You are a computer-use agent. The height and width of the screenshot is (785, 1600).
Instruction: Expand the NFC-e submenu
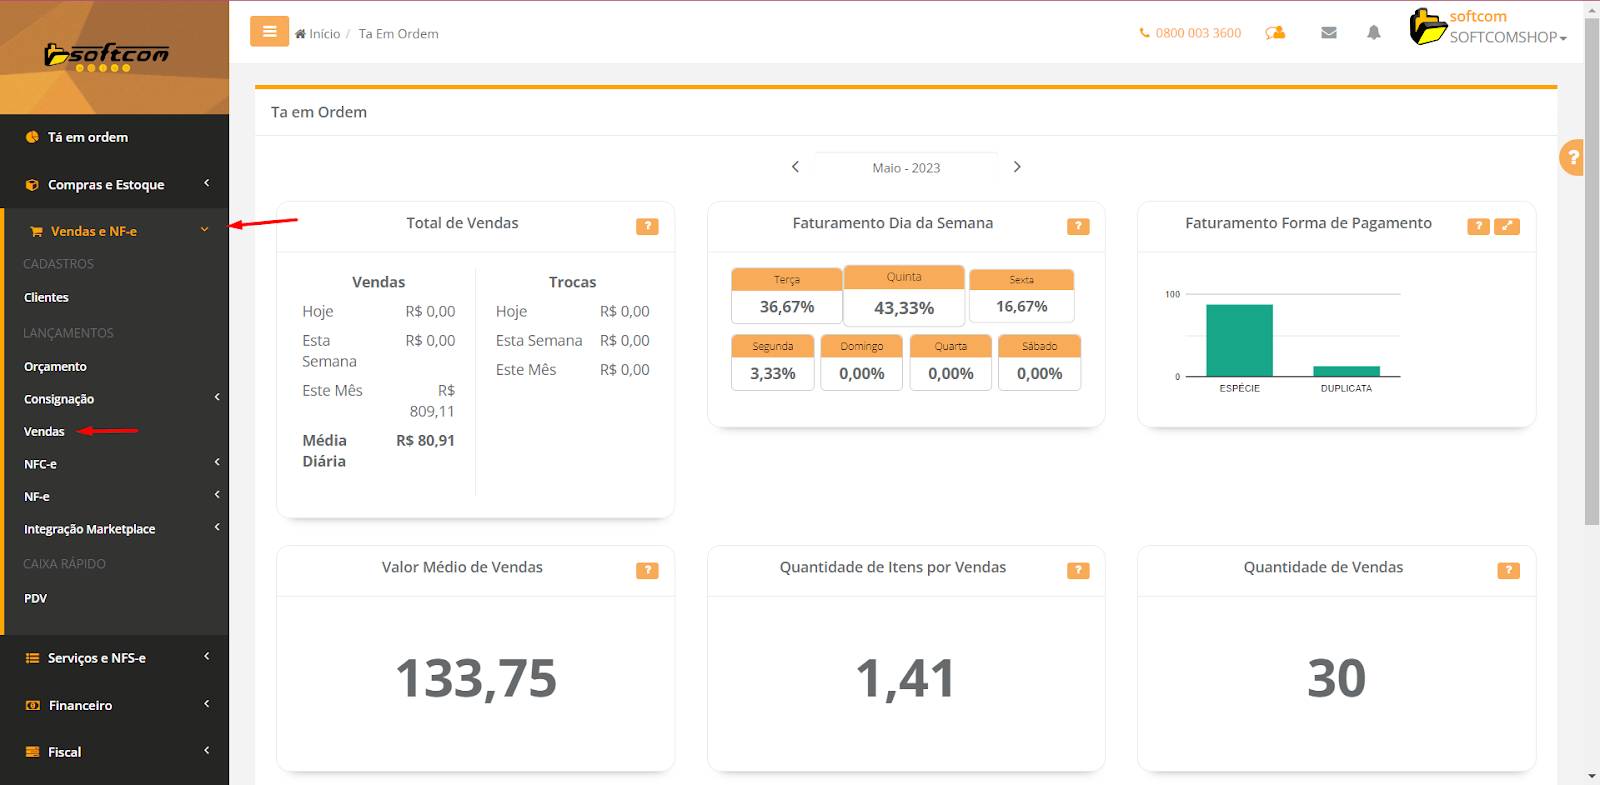tap(41, 464)
